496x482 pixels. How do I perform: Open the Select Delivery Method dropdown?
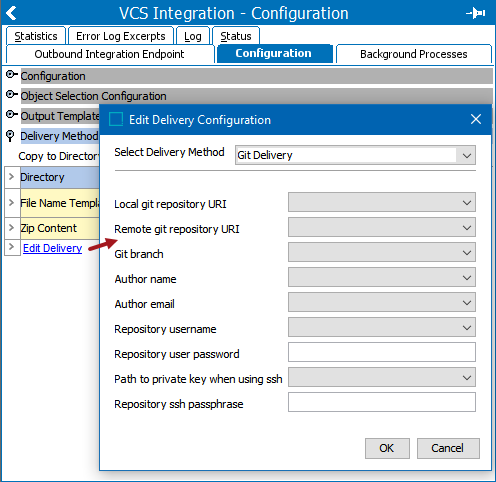pos(467,155)
